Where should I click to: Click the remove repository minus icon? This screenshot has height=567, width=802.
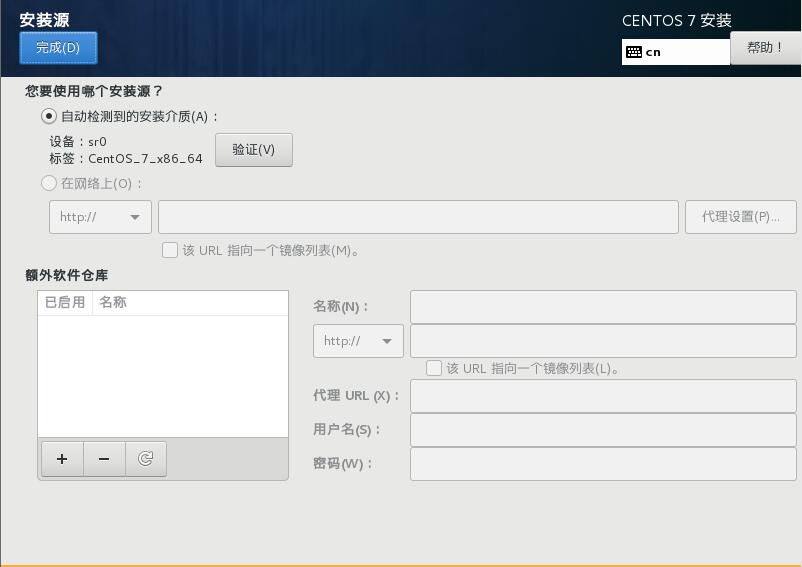coord(104,459)
